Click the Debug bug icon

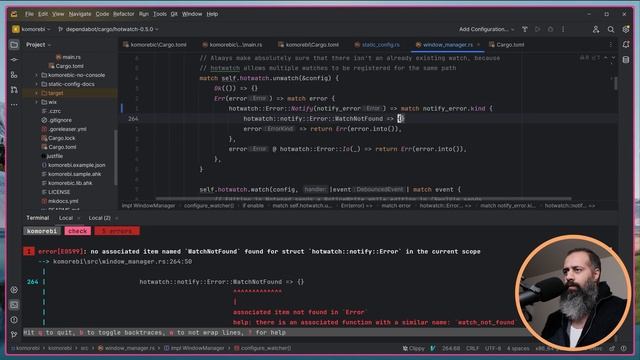pos(550,29)
